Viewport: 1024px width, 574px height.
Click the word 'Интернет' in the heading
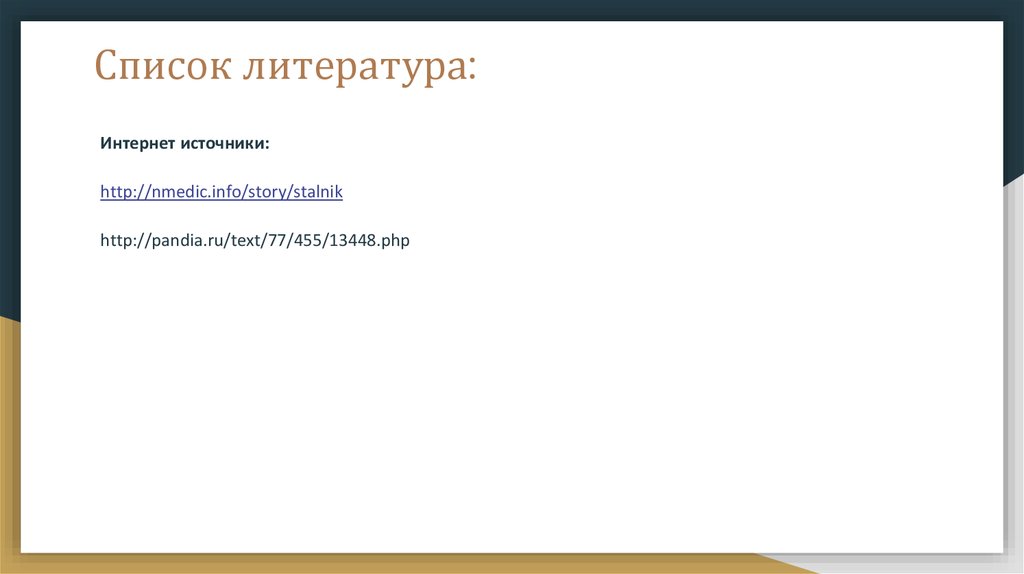point(137,143)
